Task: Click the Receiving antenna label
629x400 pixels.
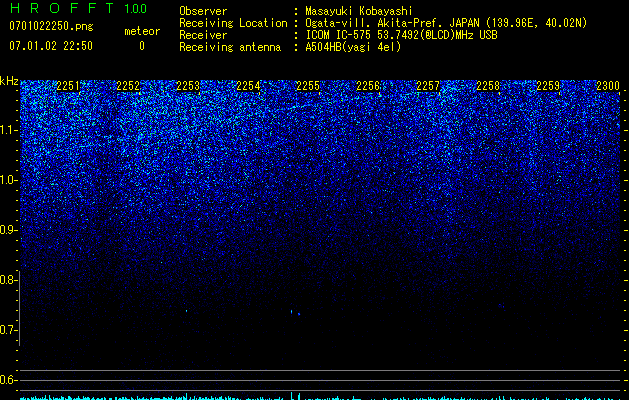Action: click(230, 47)
